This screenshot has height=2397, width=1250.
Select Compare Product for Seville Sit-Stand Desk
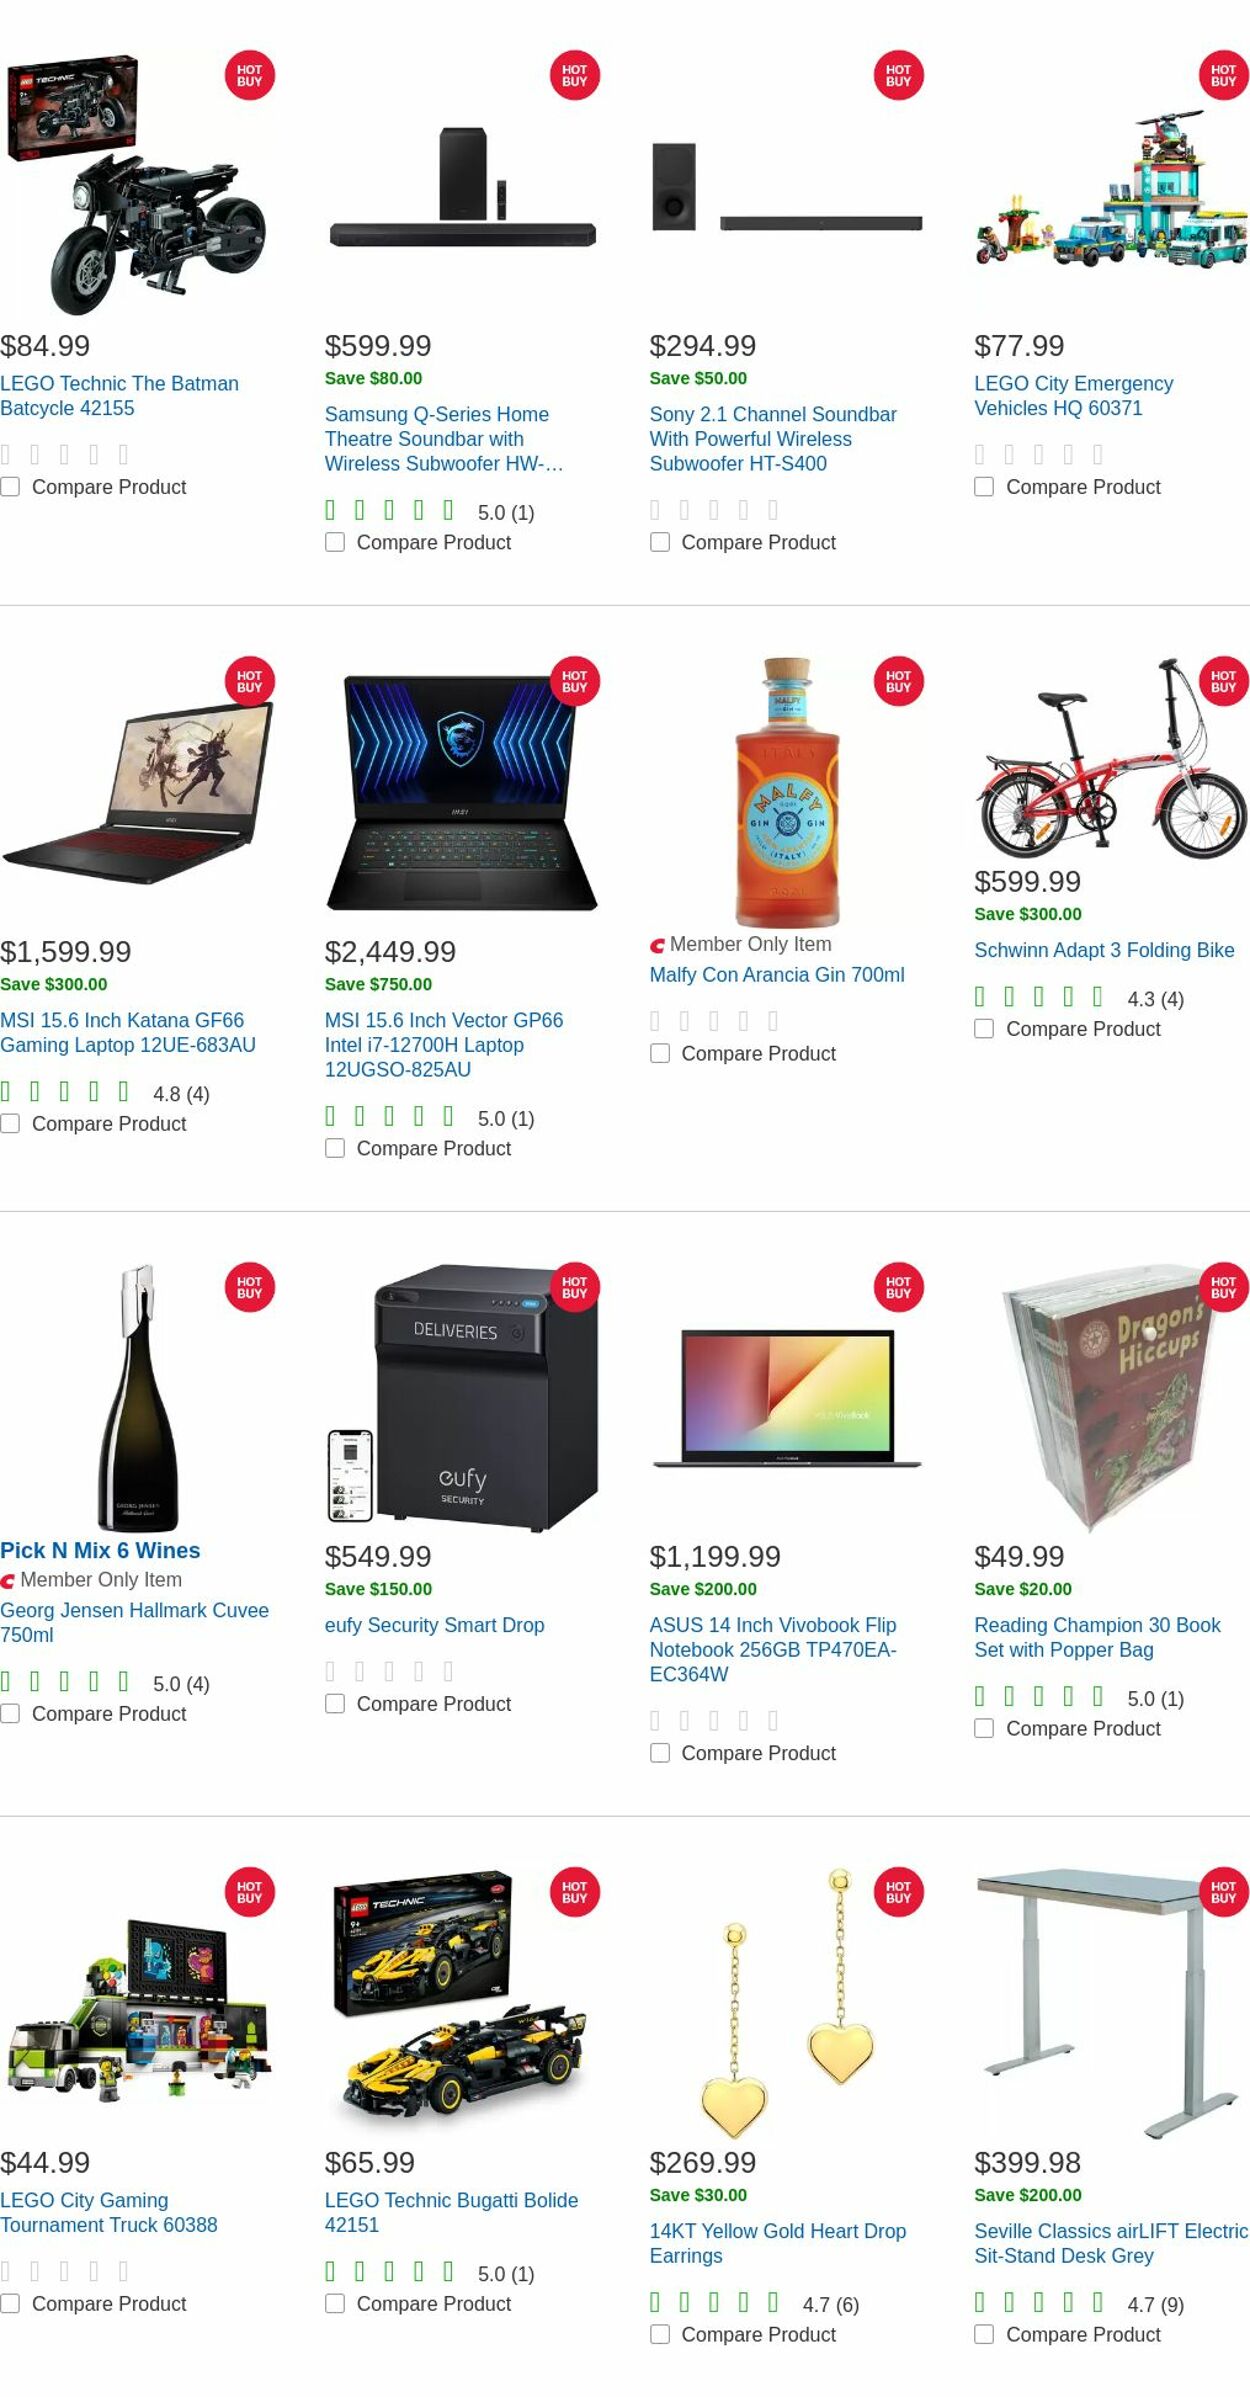984,2334
